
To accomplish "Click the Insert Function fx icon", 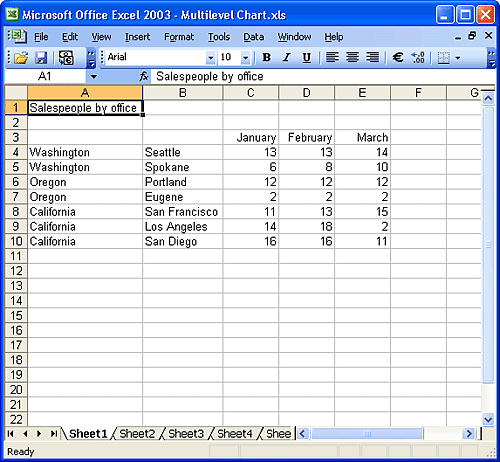I will (x=144, y=77).
